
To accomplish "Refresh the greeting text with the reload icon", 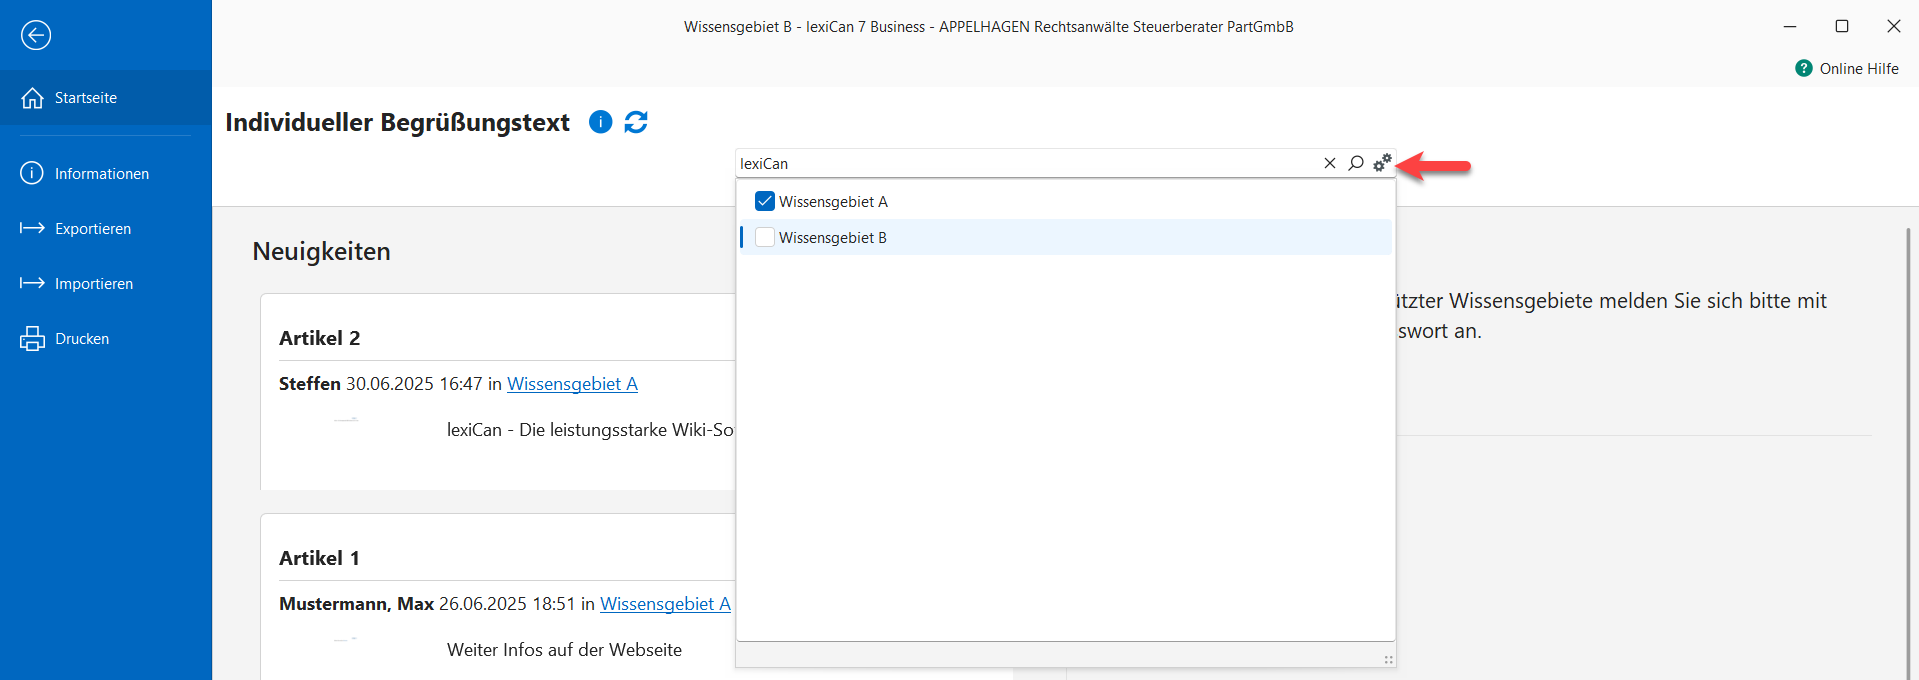I will [x=636, y=122].
